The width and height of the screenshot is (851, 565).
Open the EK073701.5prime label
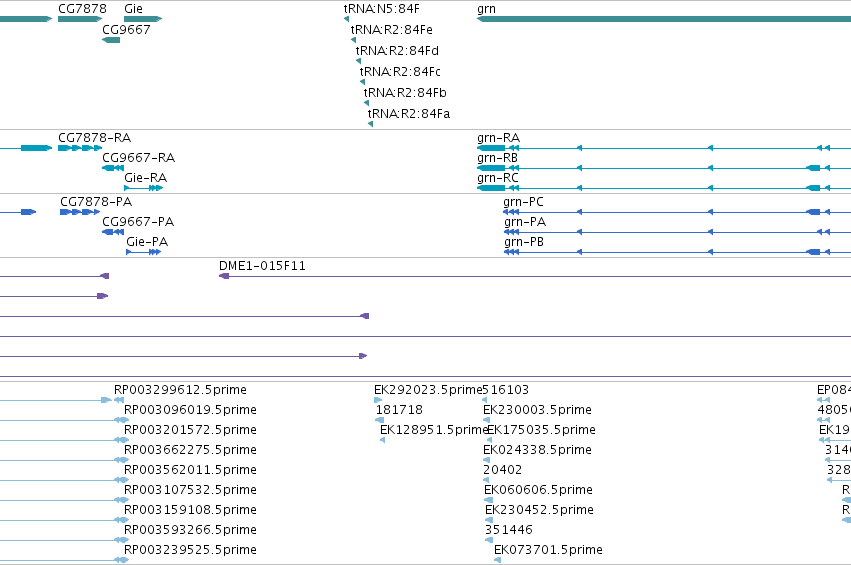tap(548, 549)
